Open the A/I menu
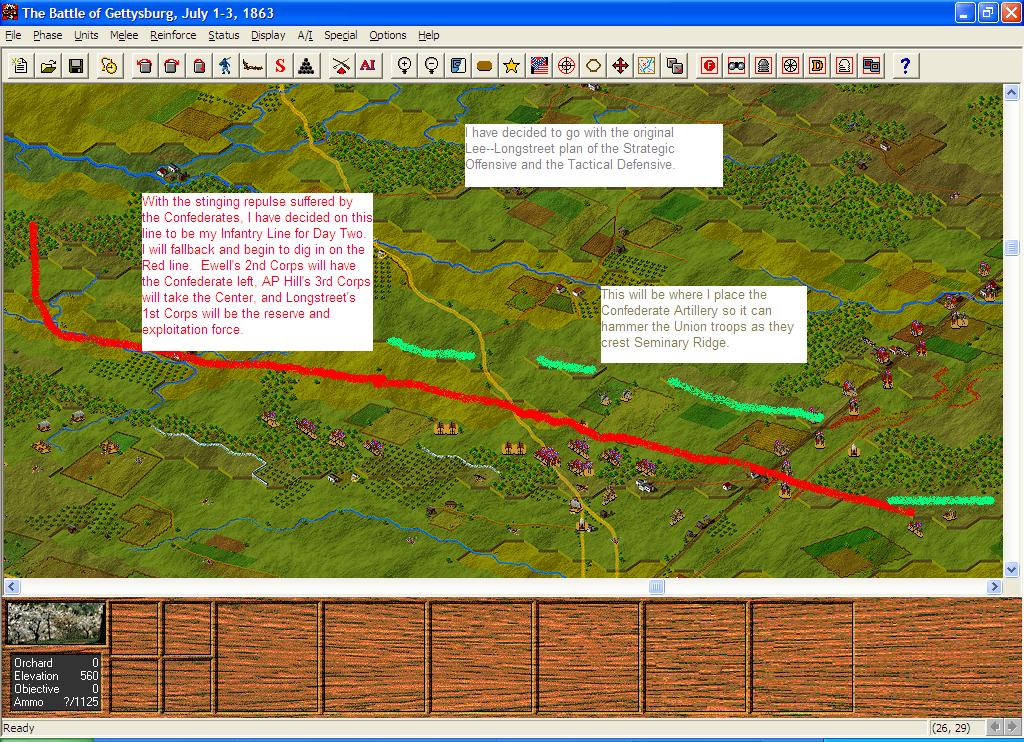 click(305, 35)
